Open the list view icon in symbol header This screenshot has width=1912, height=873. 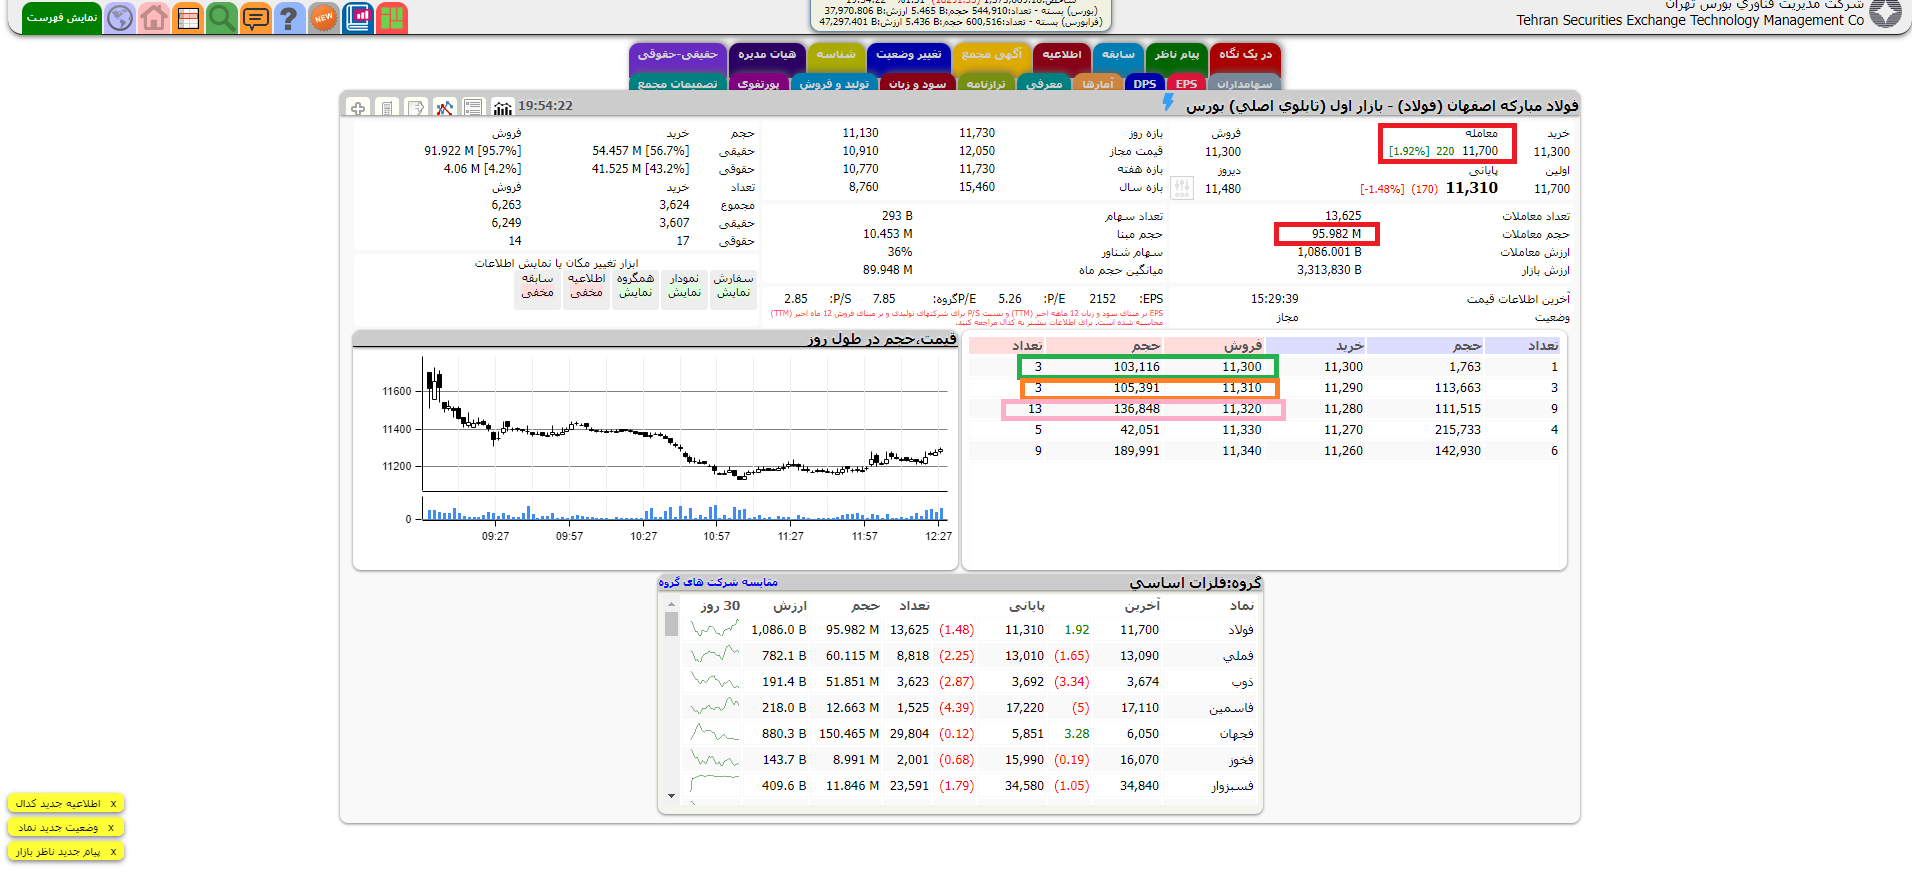click(x=474, y=107)
